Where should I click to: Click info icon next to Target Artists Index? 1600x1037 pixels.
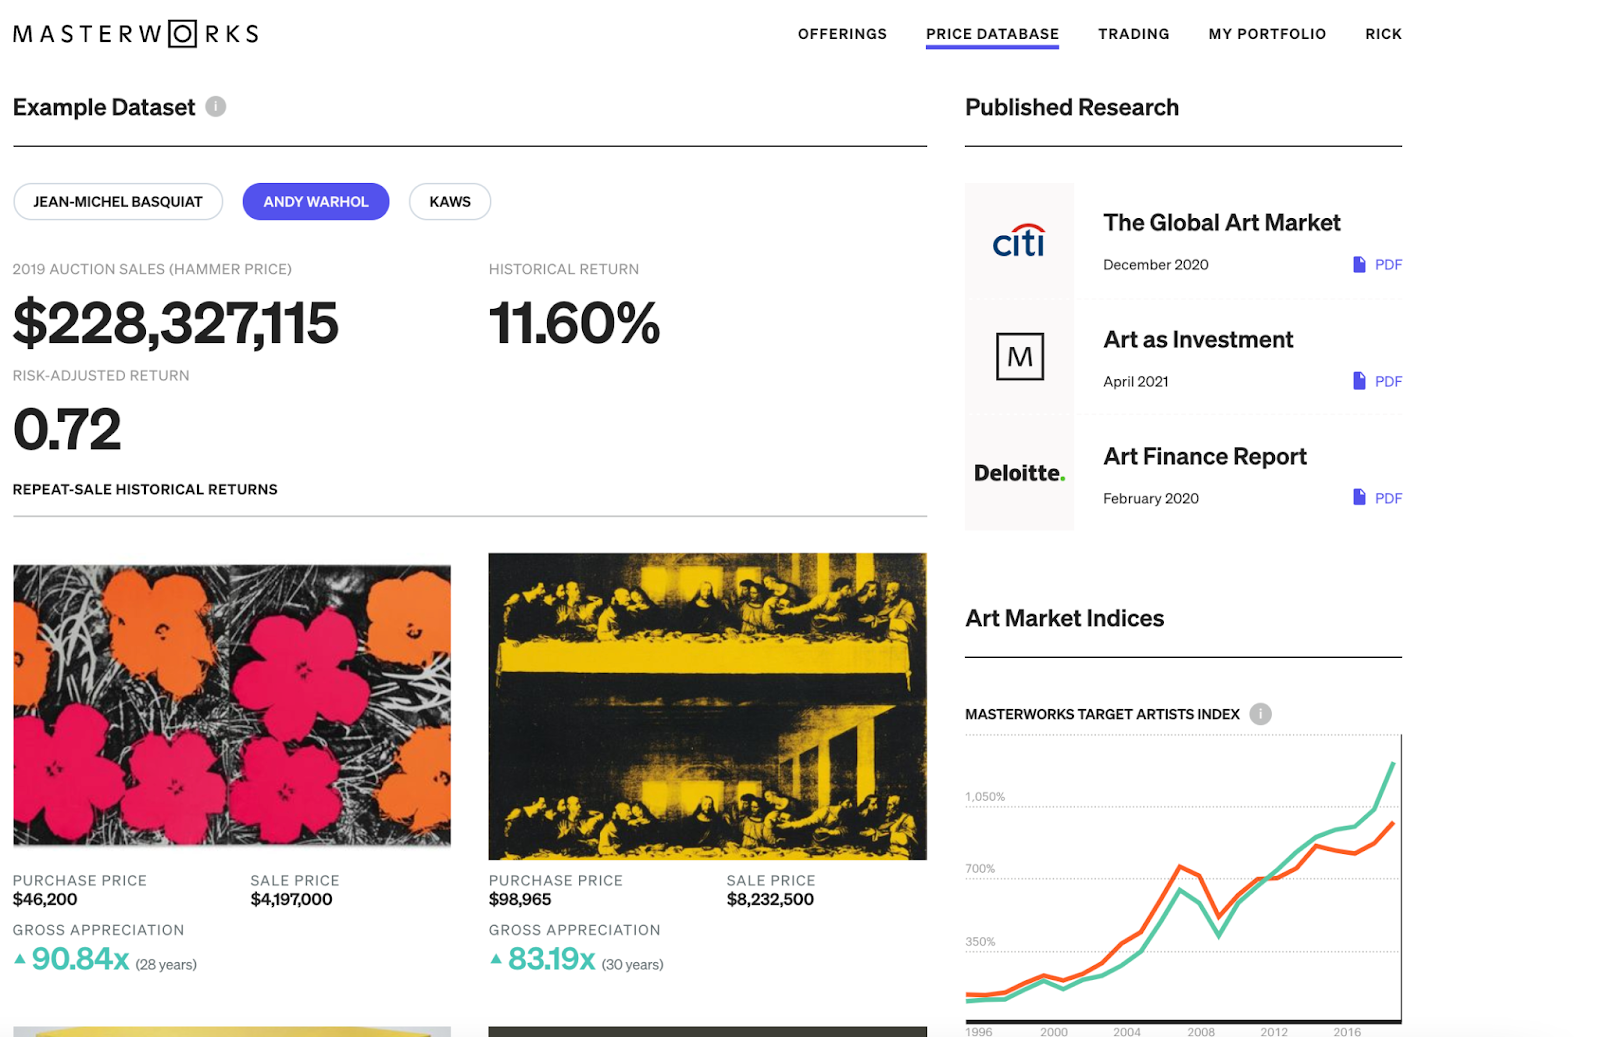[1260, 714]
